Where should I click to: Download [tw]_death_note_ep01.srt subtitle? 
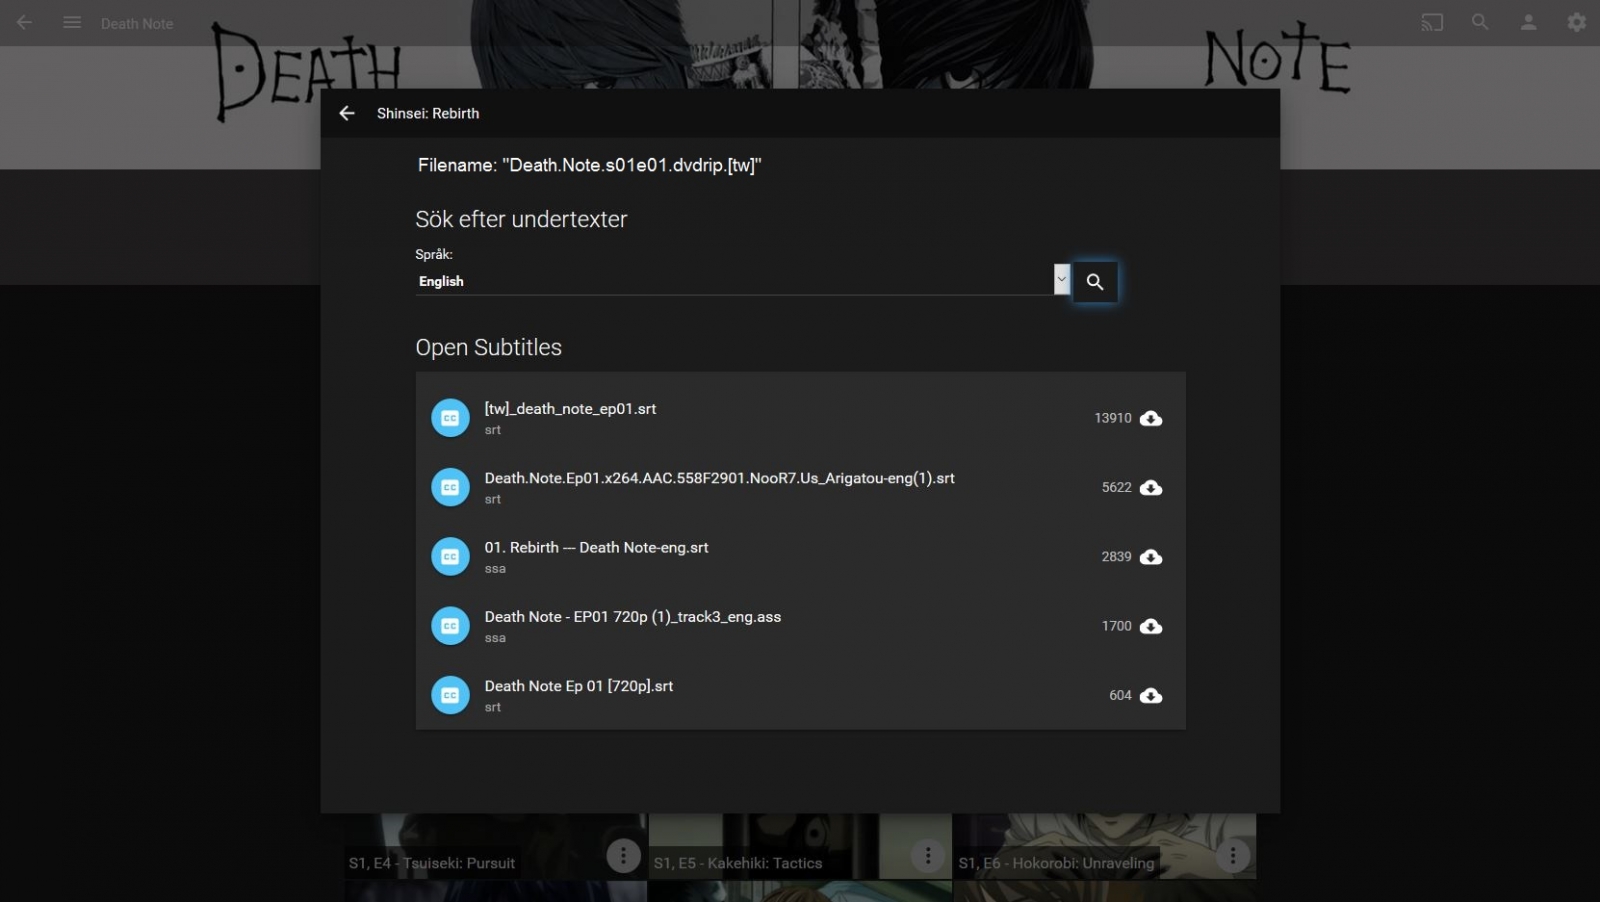pos(1151,418)
